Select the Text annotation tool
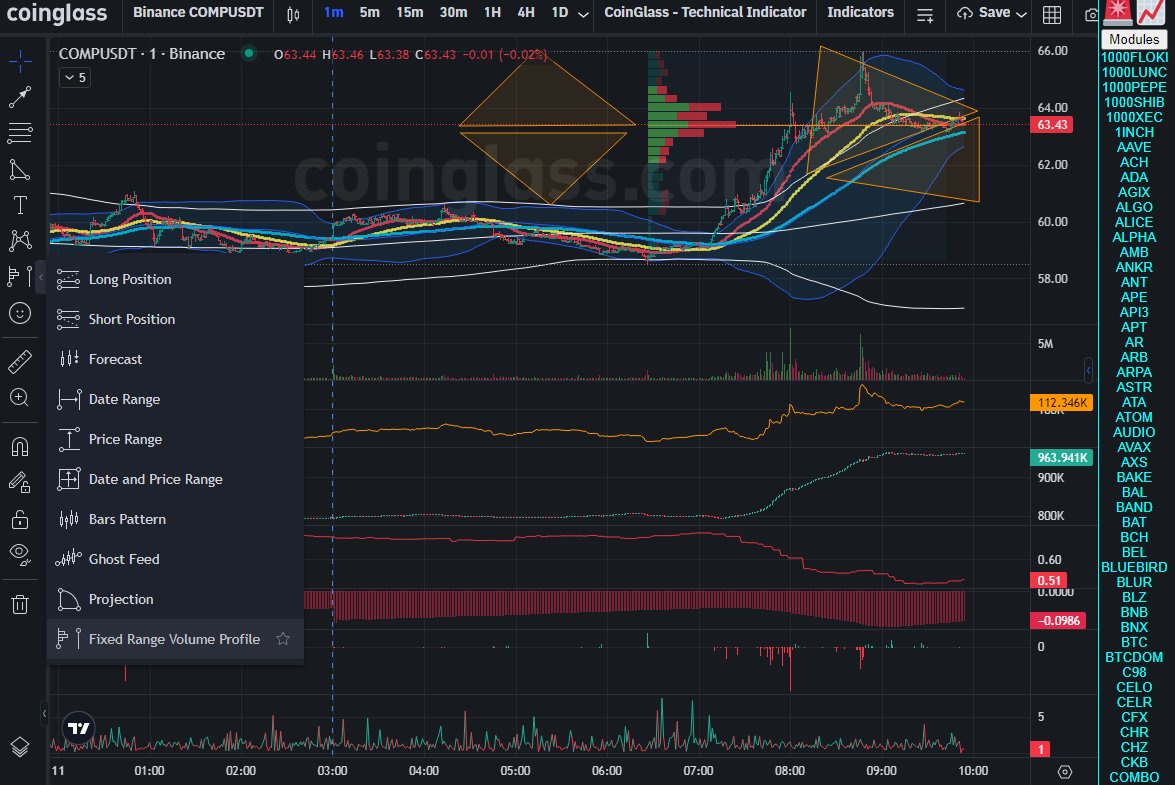The height and width of the screenshot is (785, 1175). pos(20,205)
